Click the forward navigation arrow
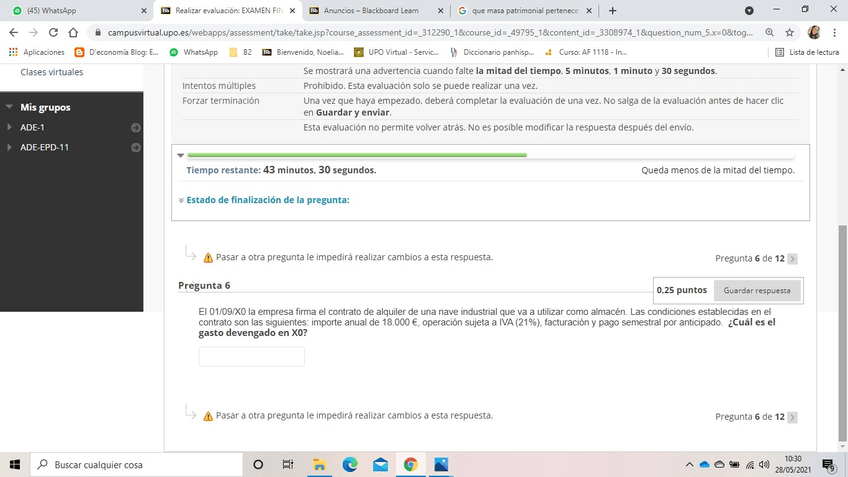Image resolution: width=848 pixels, height=477 pixels. (34, 32)
